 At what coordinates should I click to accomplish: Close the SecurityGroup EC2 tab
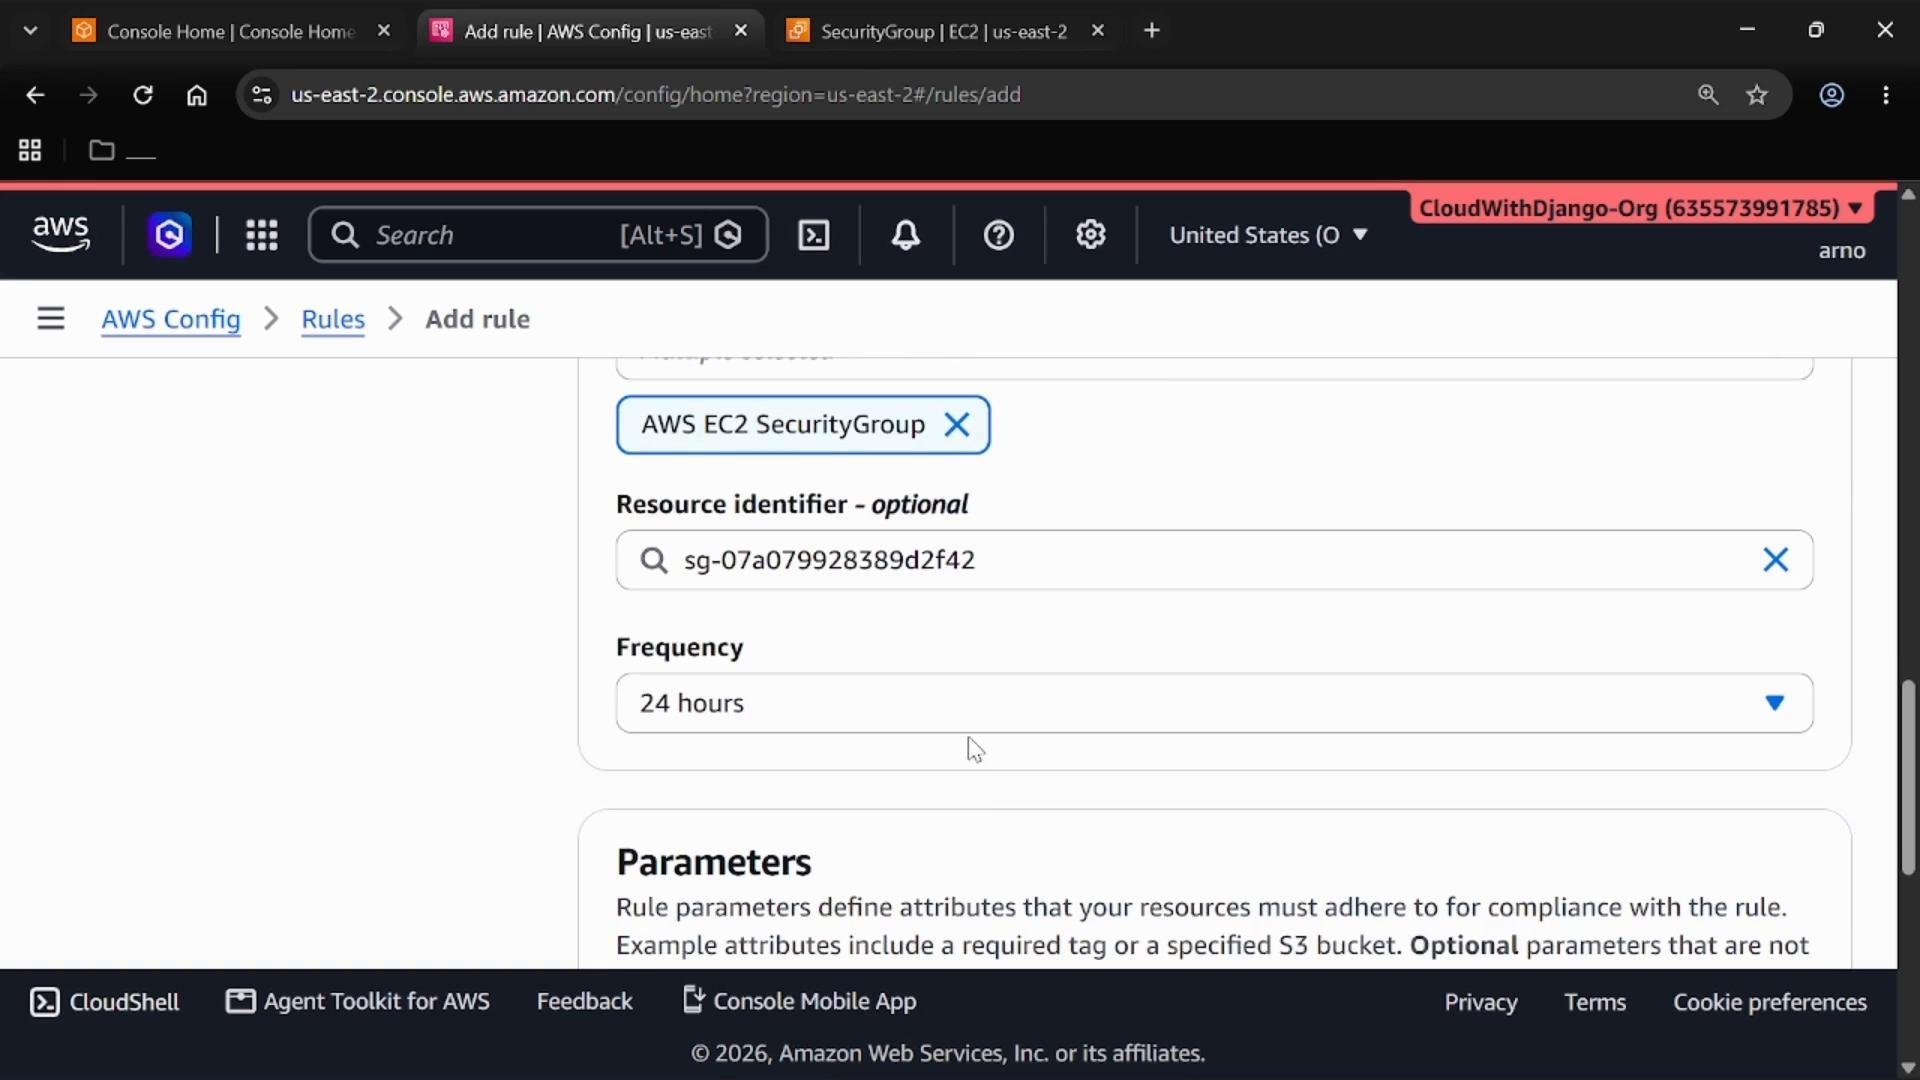pos(1098,31)
